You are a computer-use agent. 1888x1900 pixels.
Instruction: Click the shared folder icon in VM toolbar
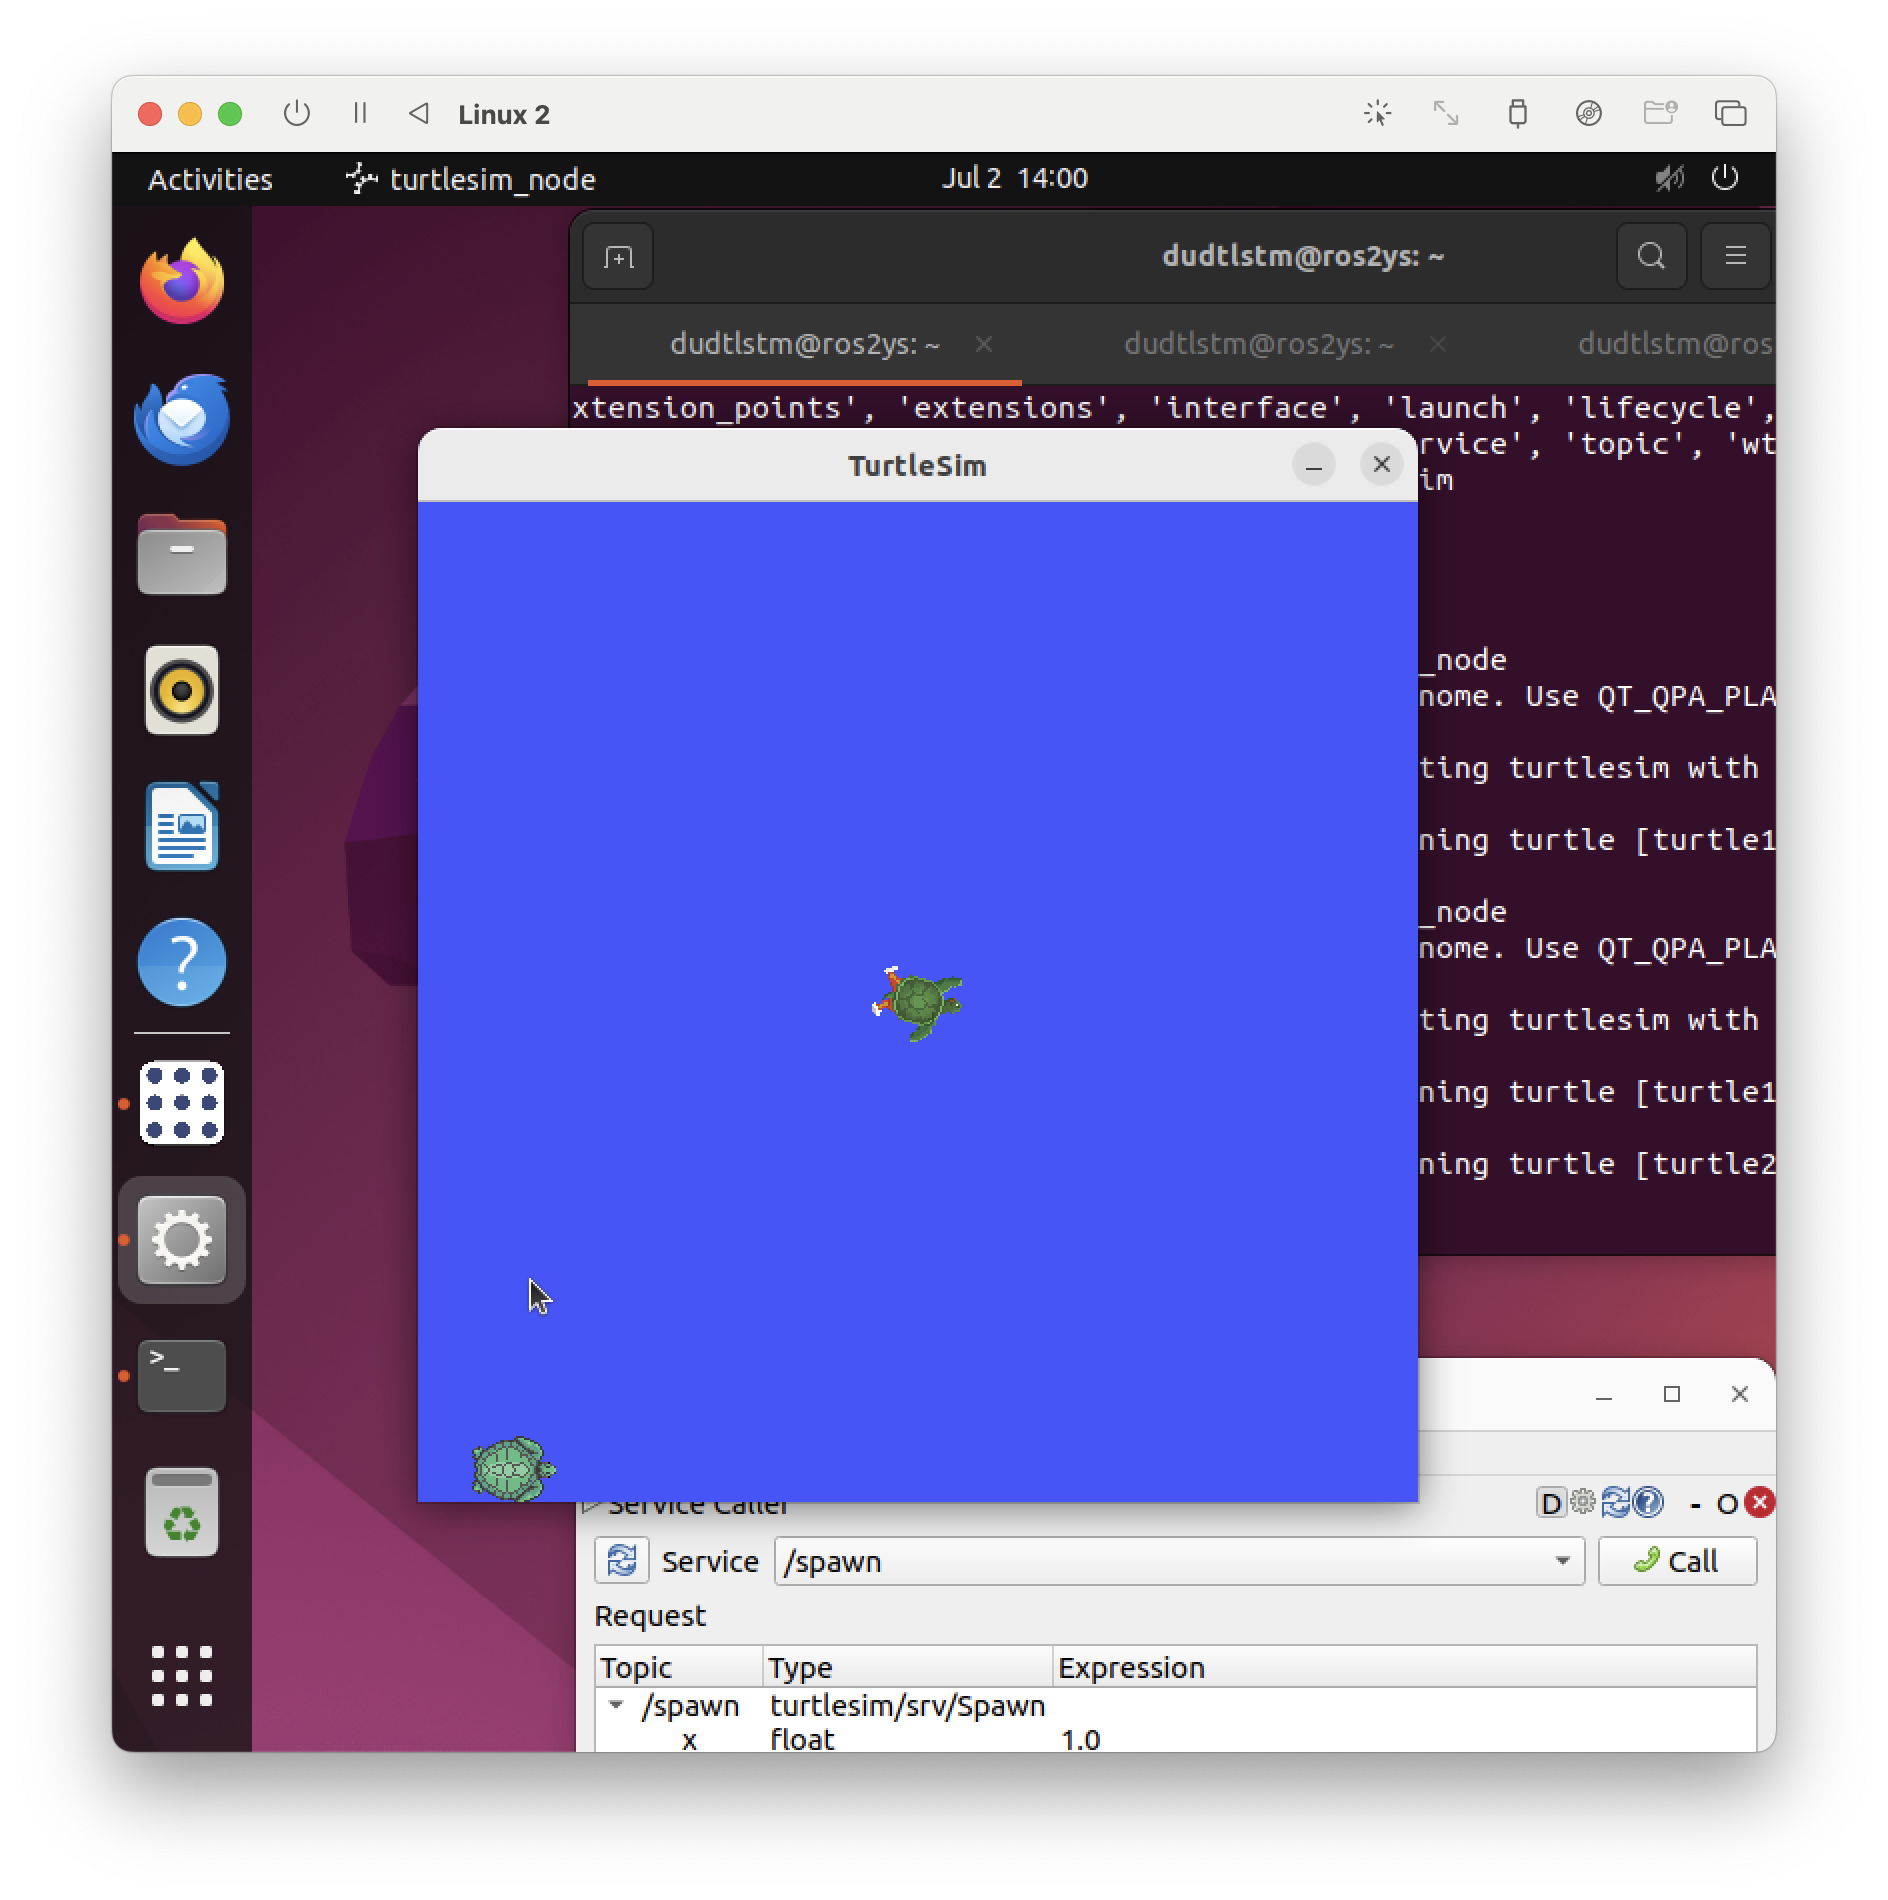[1660, 113]
